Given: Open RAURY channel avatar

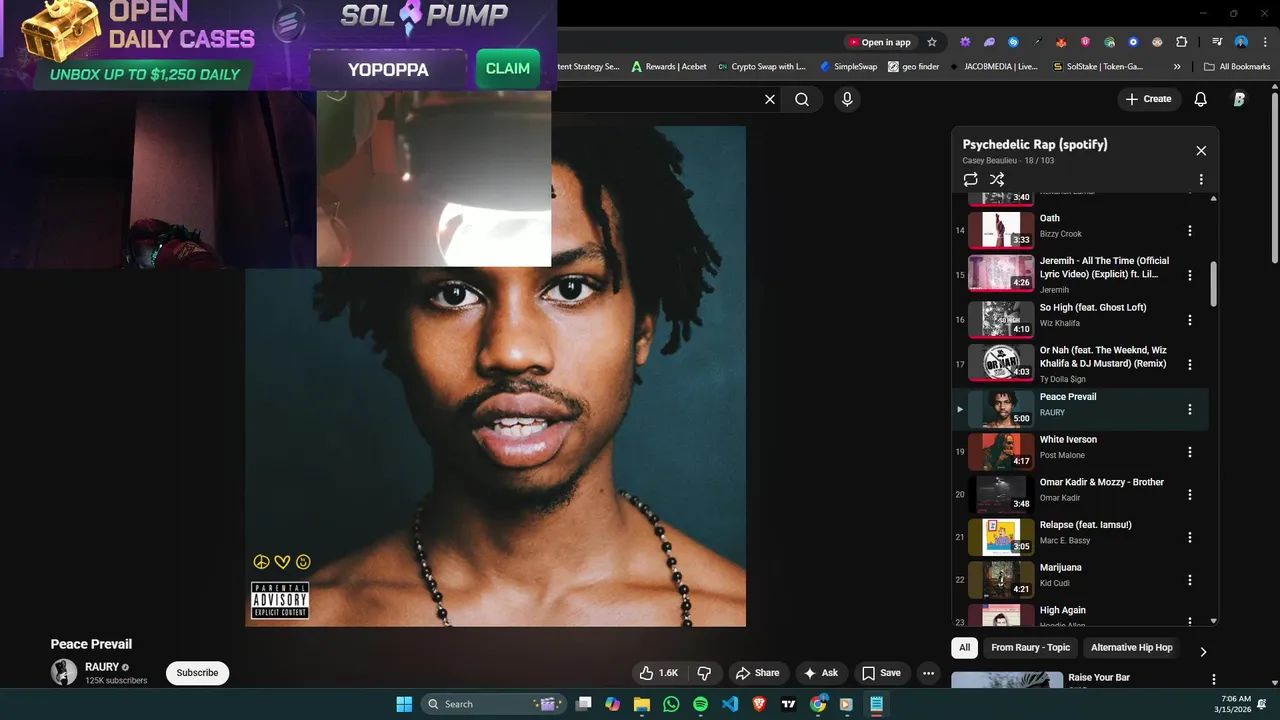Looking at the screenshot, I should [x=64, y=672].
